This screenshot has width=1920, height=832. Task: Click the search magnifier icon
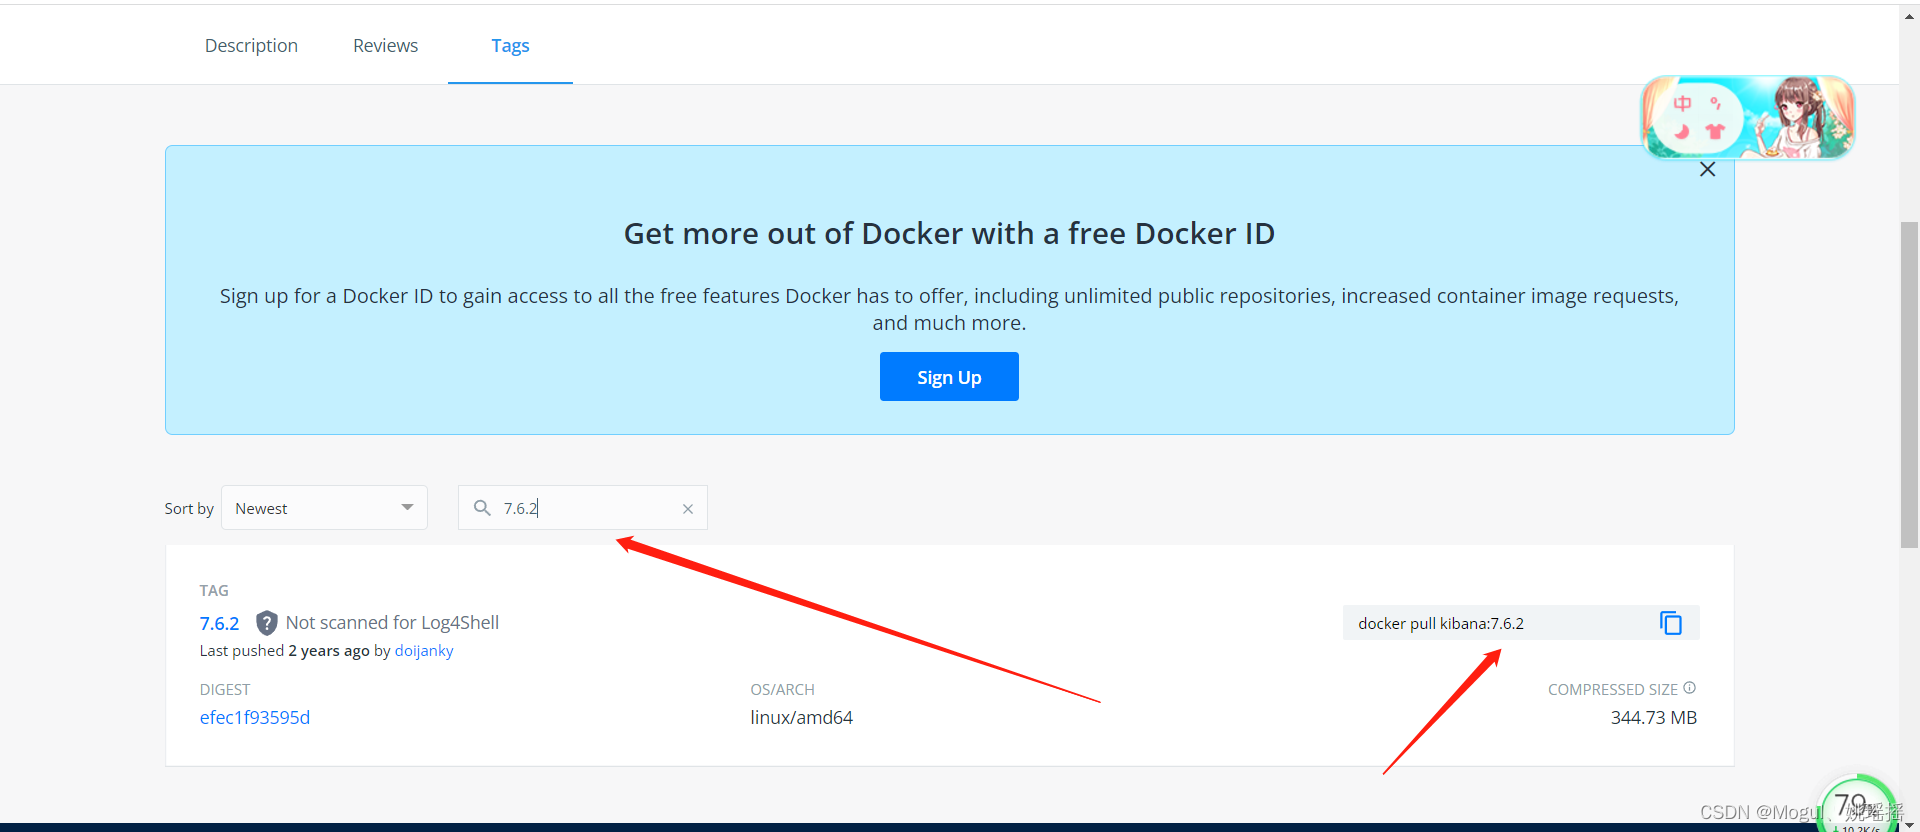482,508
